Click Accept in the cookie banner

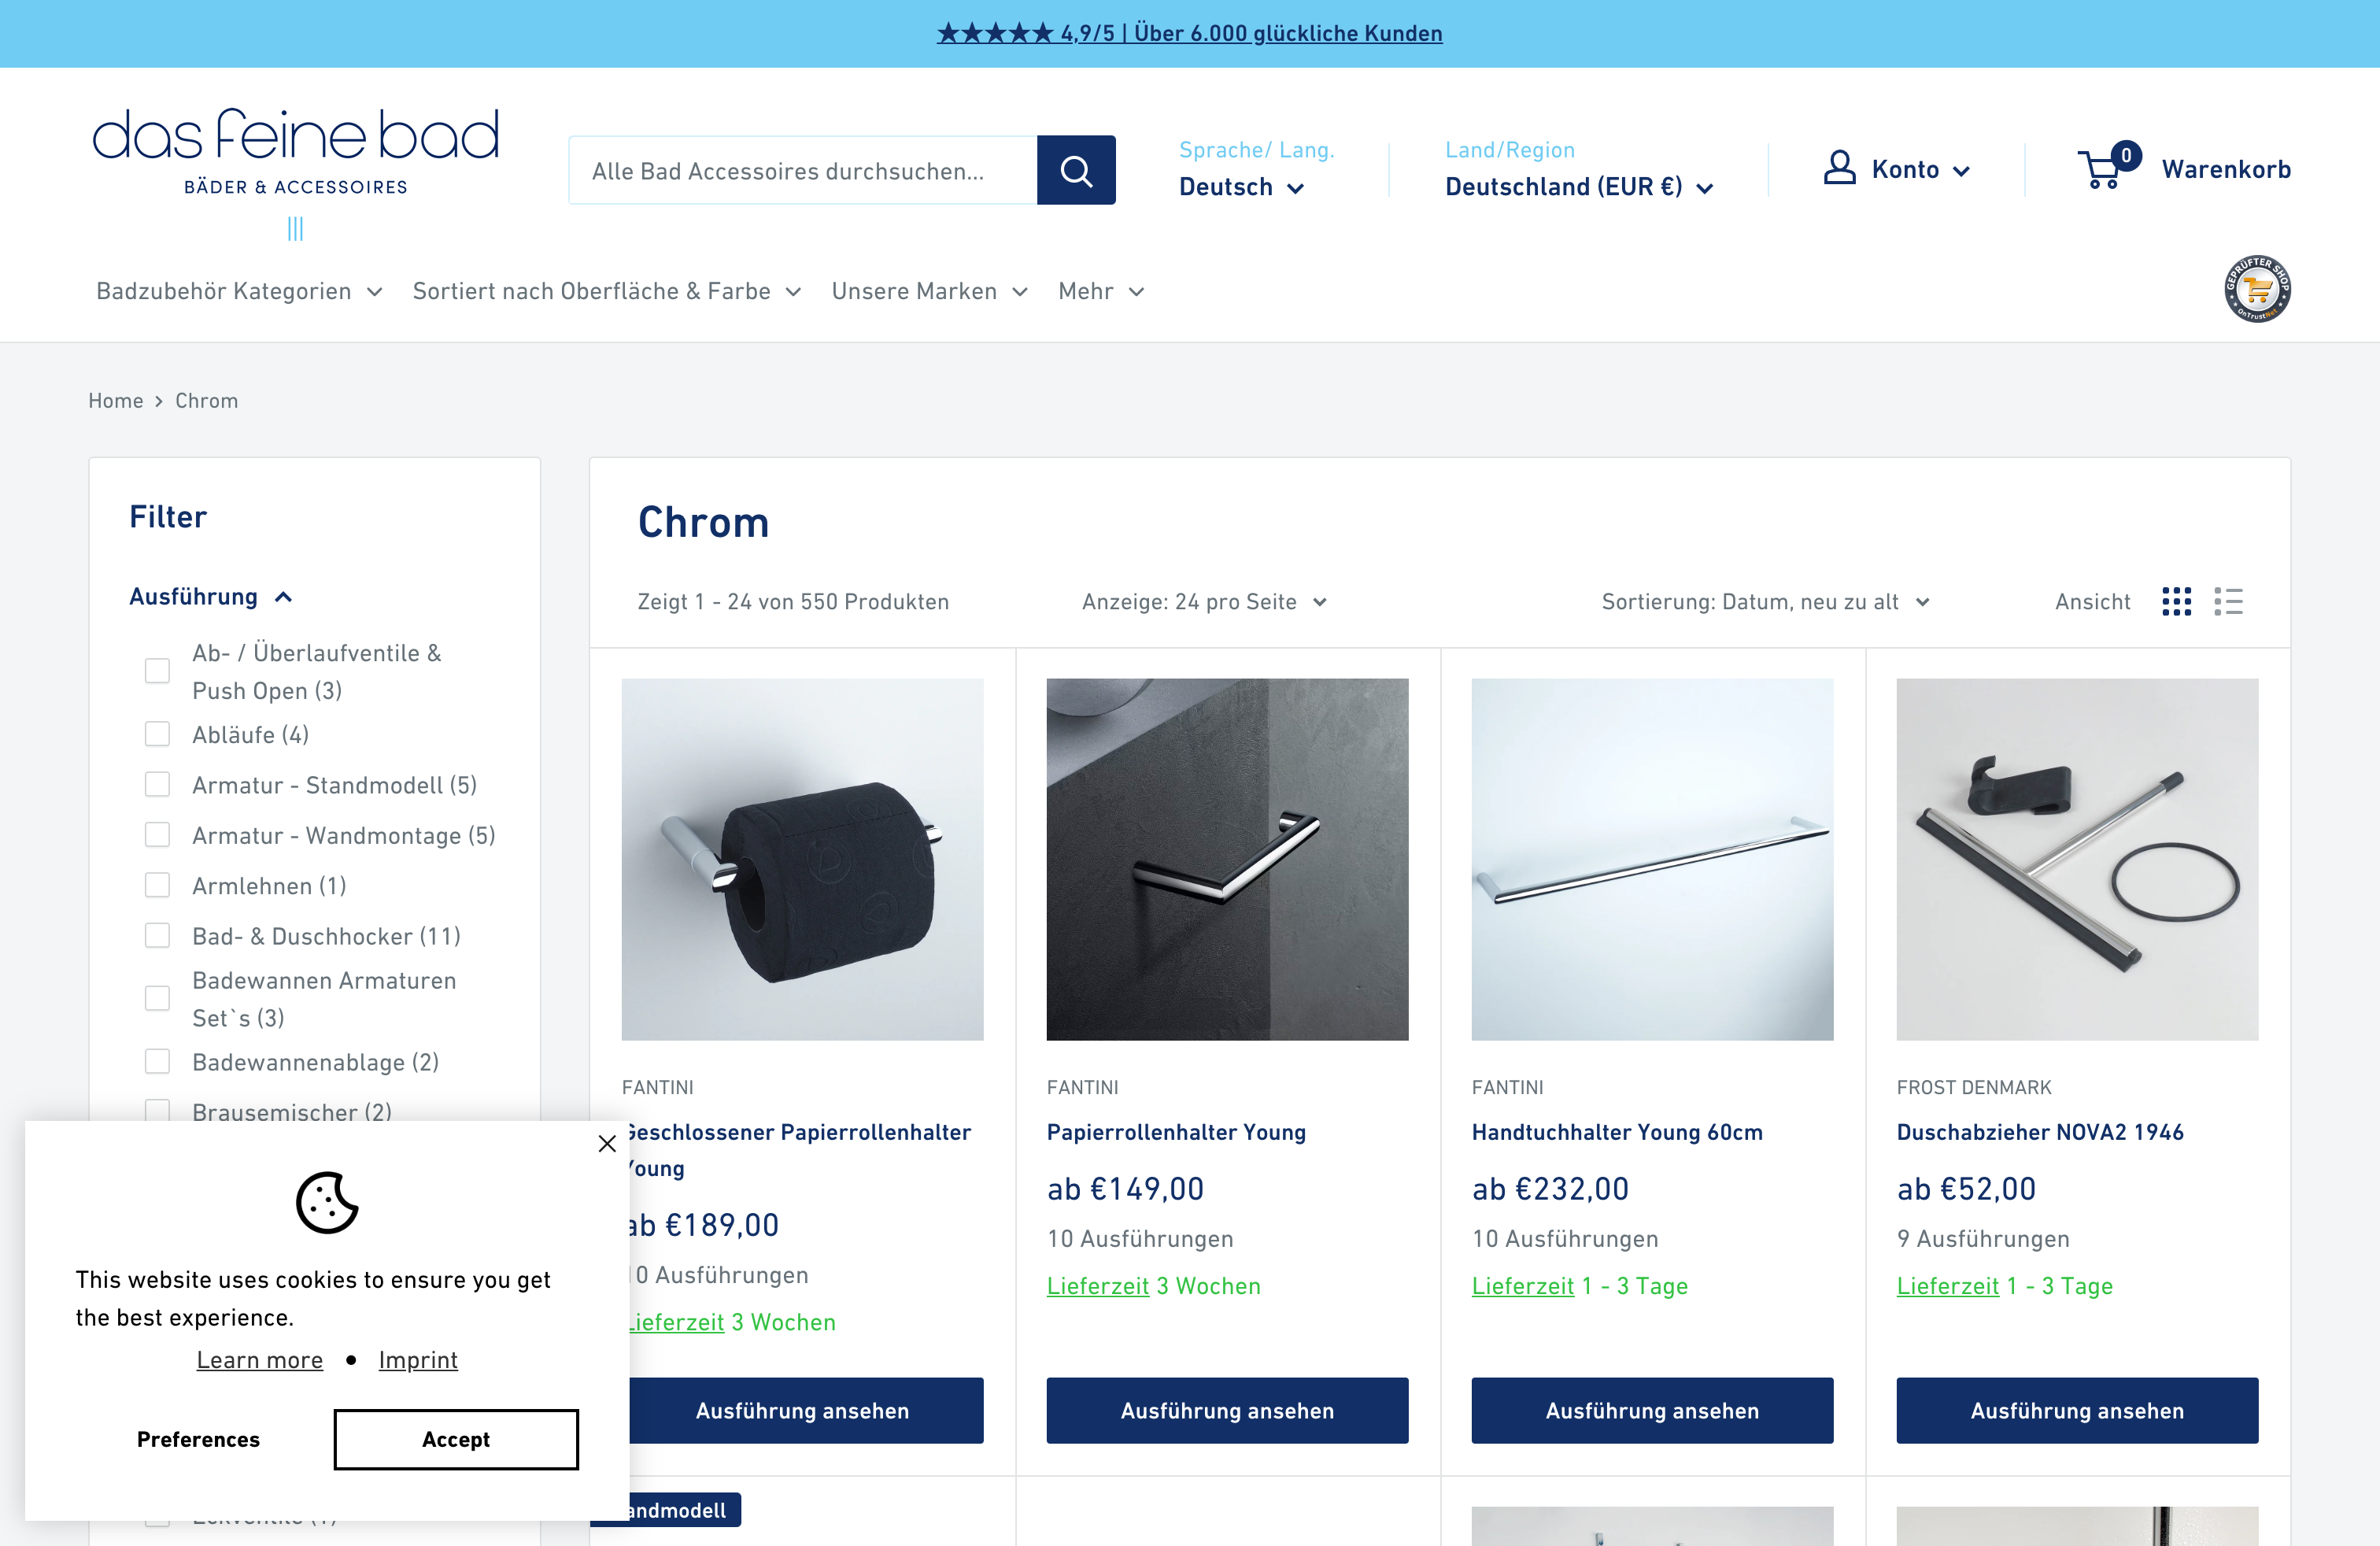click(455, 1439)
